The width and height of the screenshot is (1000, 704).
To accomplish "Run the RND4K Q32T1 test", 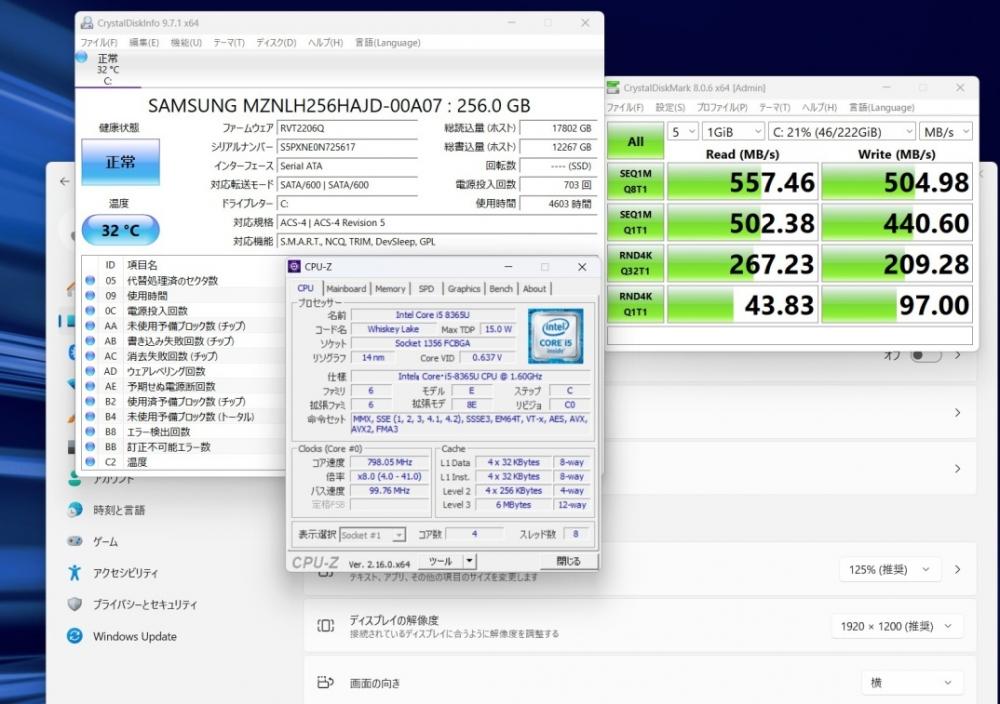I will pyautogui.click(x=635, y=263).
